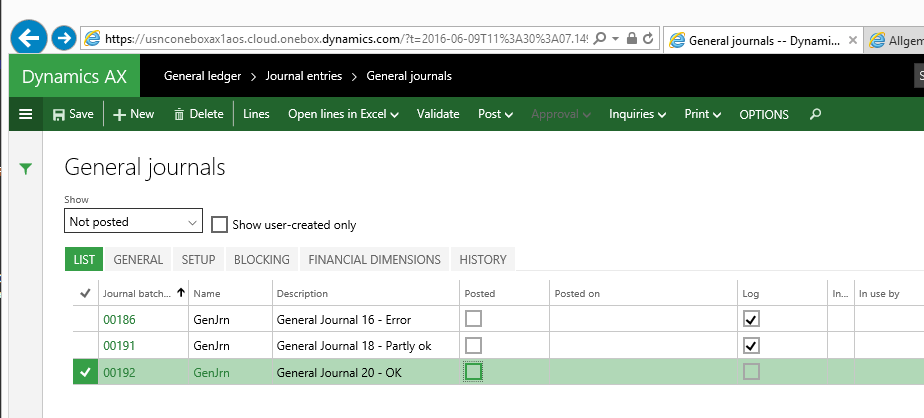Toggle Posted checkbox for journal 00186
The width and height of the screenshot is (924, 418).
pyautogui.click(x=473, y=319)
